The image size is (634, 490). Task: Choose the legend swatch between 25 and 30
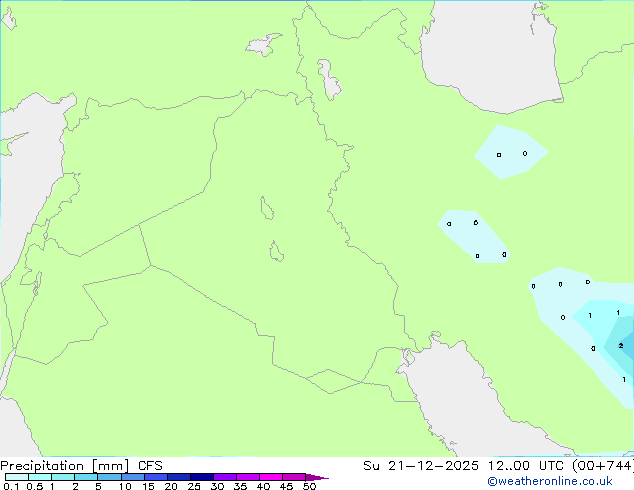(x=202, y=477)
